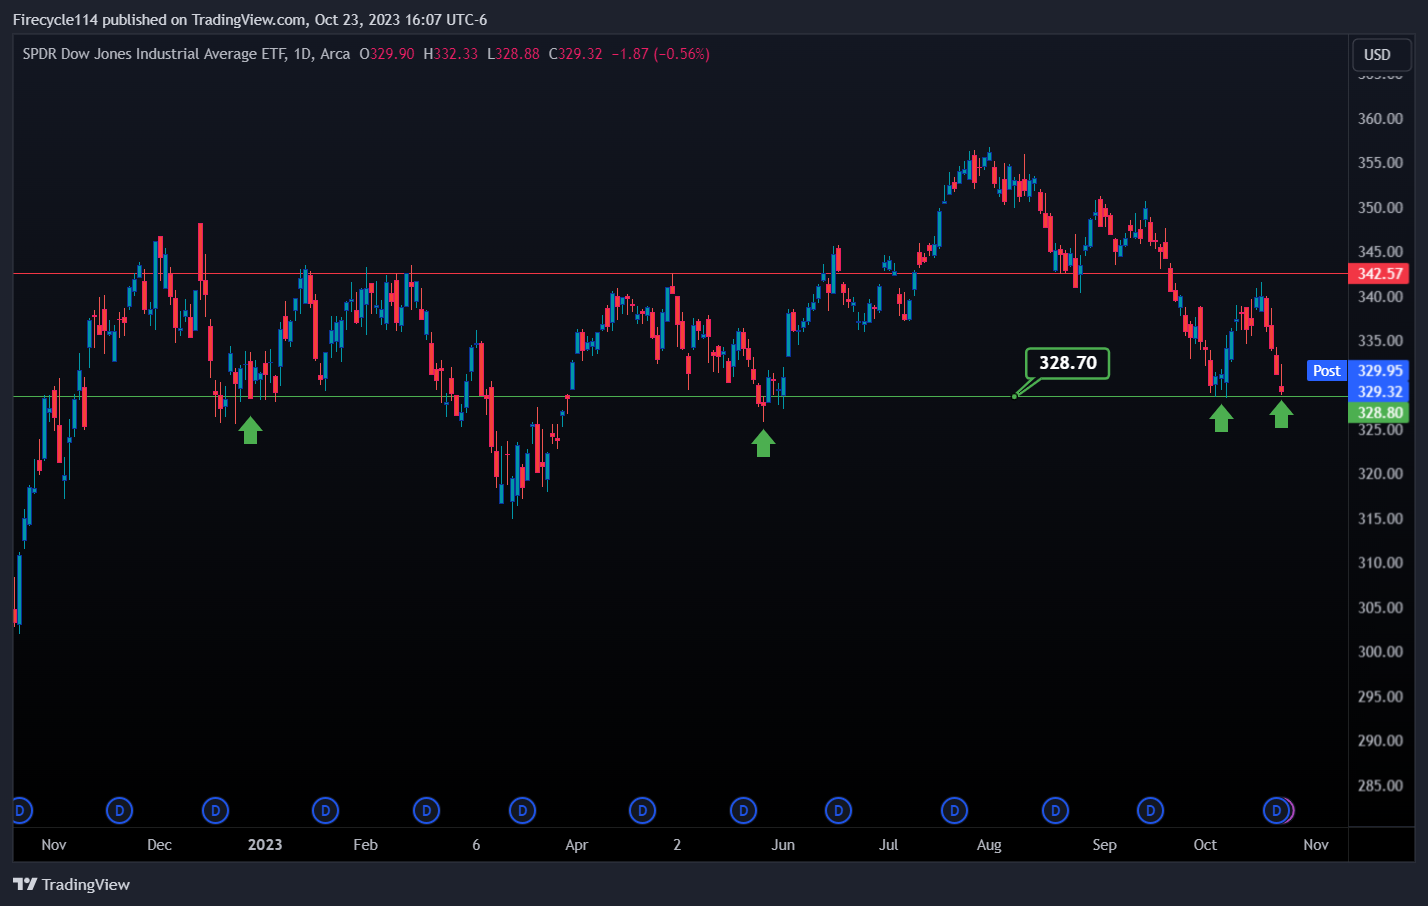Click the 320.00 price scale label
Image resolution: width=1428 pixels, height=906 pixels.
click(x=1380, y=474)
